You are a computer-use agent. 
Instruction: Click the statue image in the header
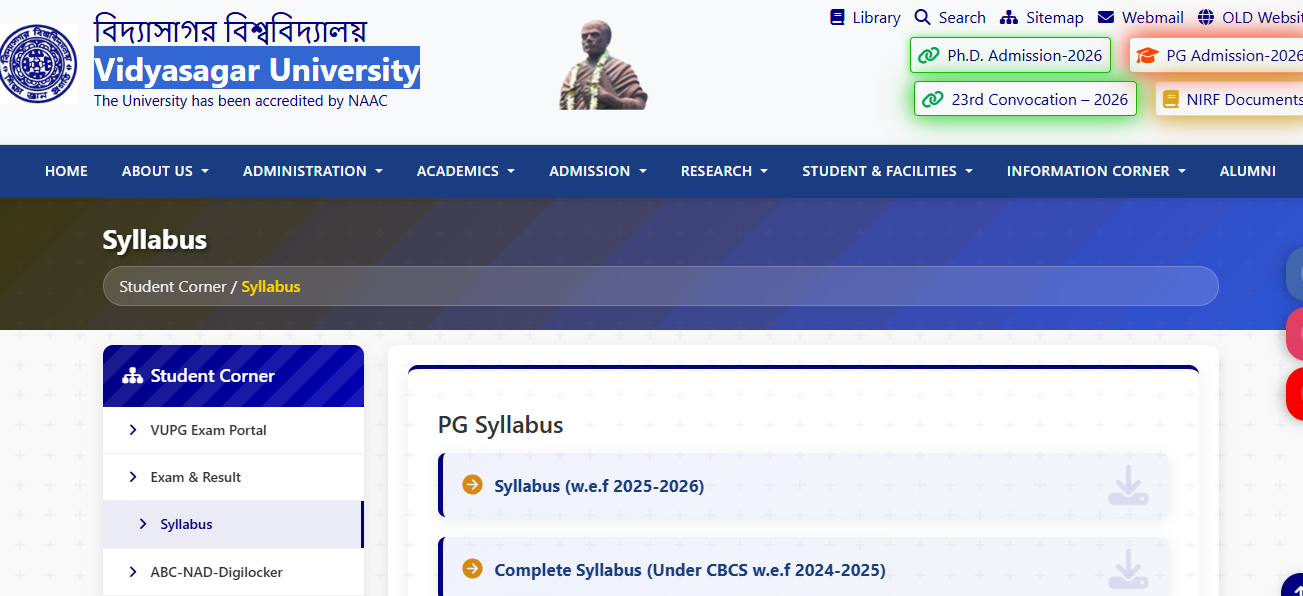[x=603, y=65]
